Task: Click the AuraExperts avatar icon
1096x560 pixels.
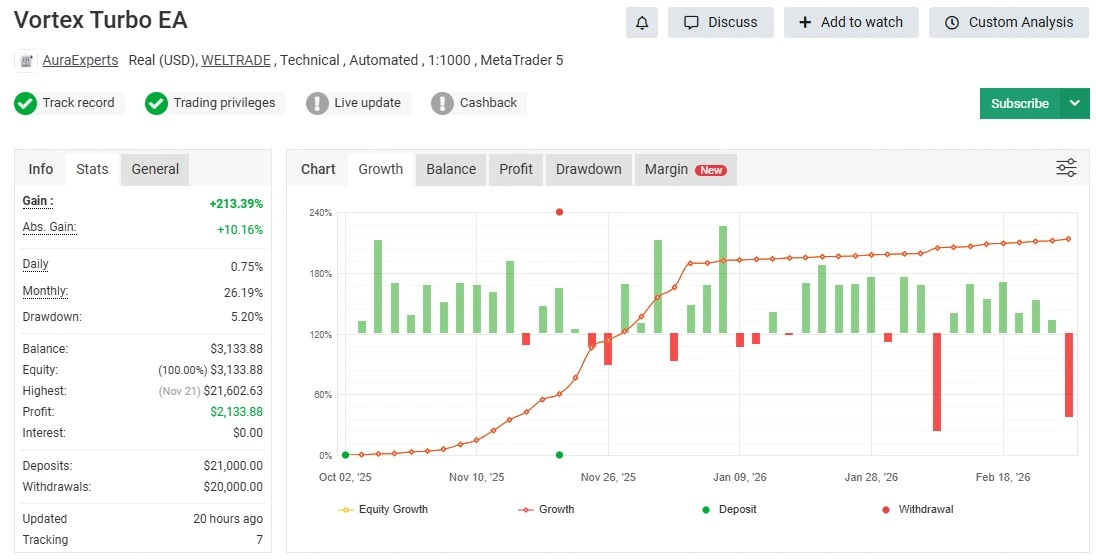Action: [x=26, y=61]
